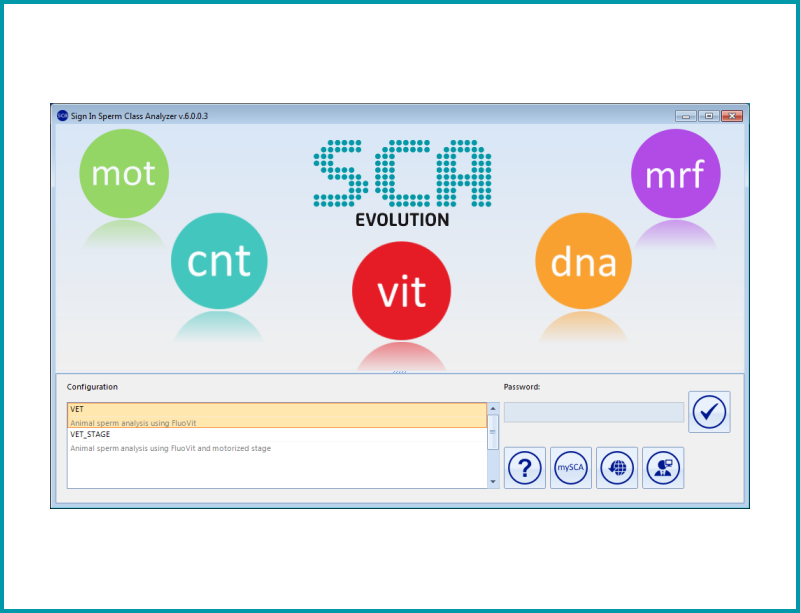
Task: Click the green mot module circle
Action: pos(124,174)
